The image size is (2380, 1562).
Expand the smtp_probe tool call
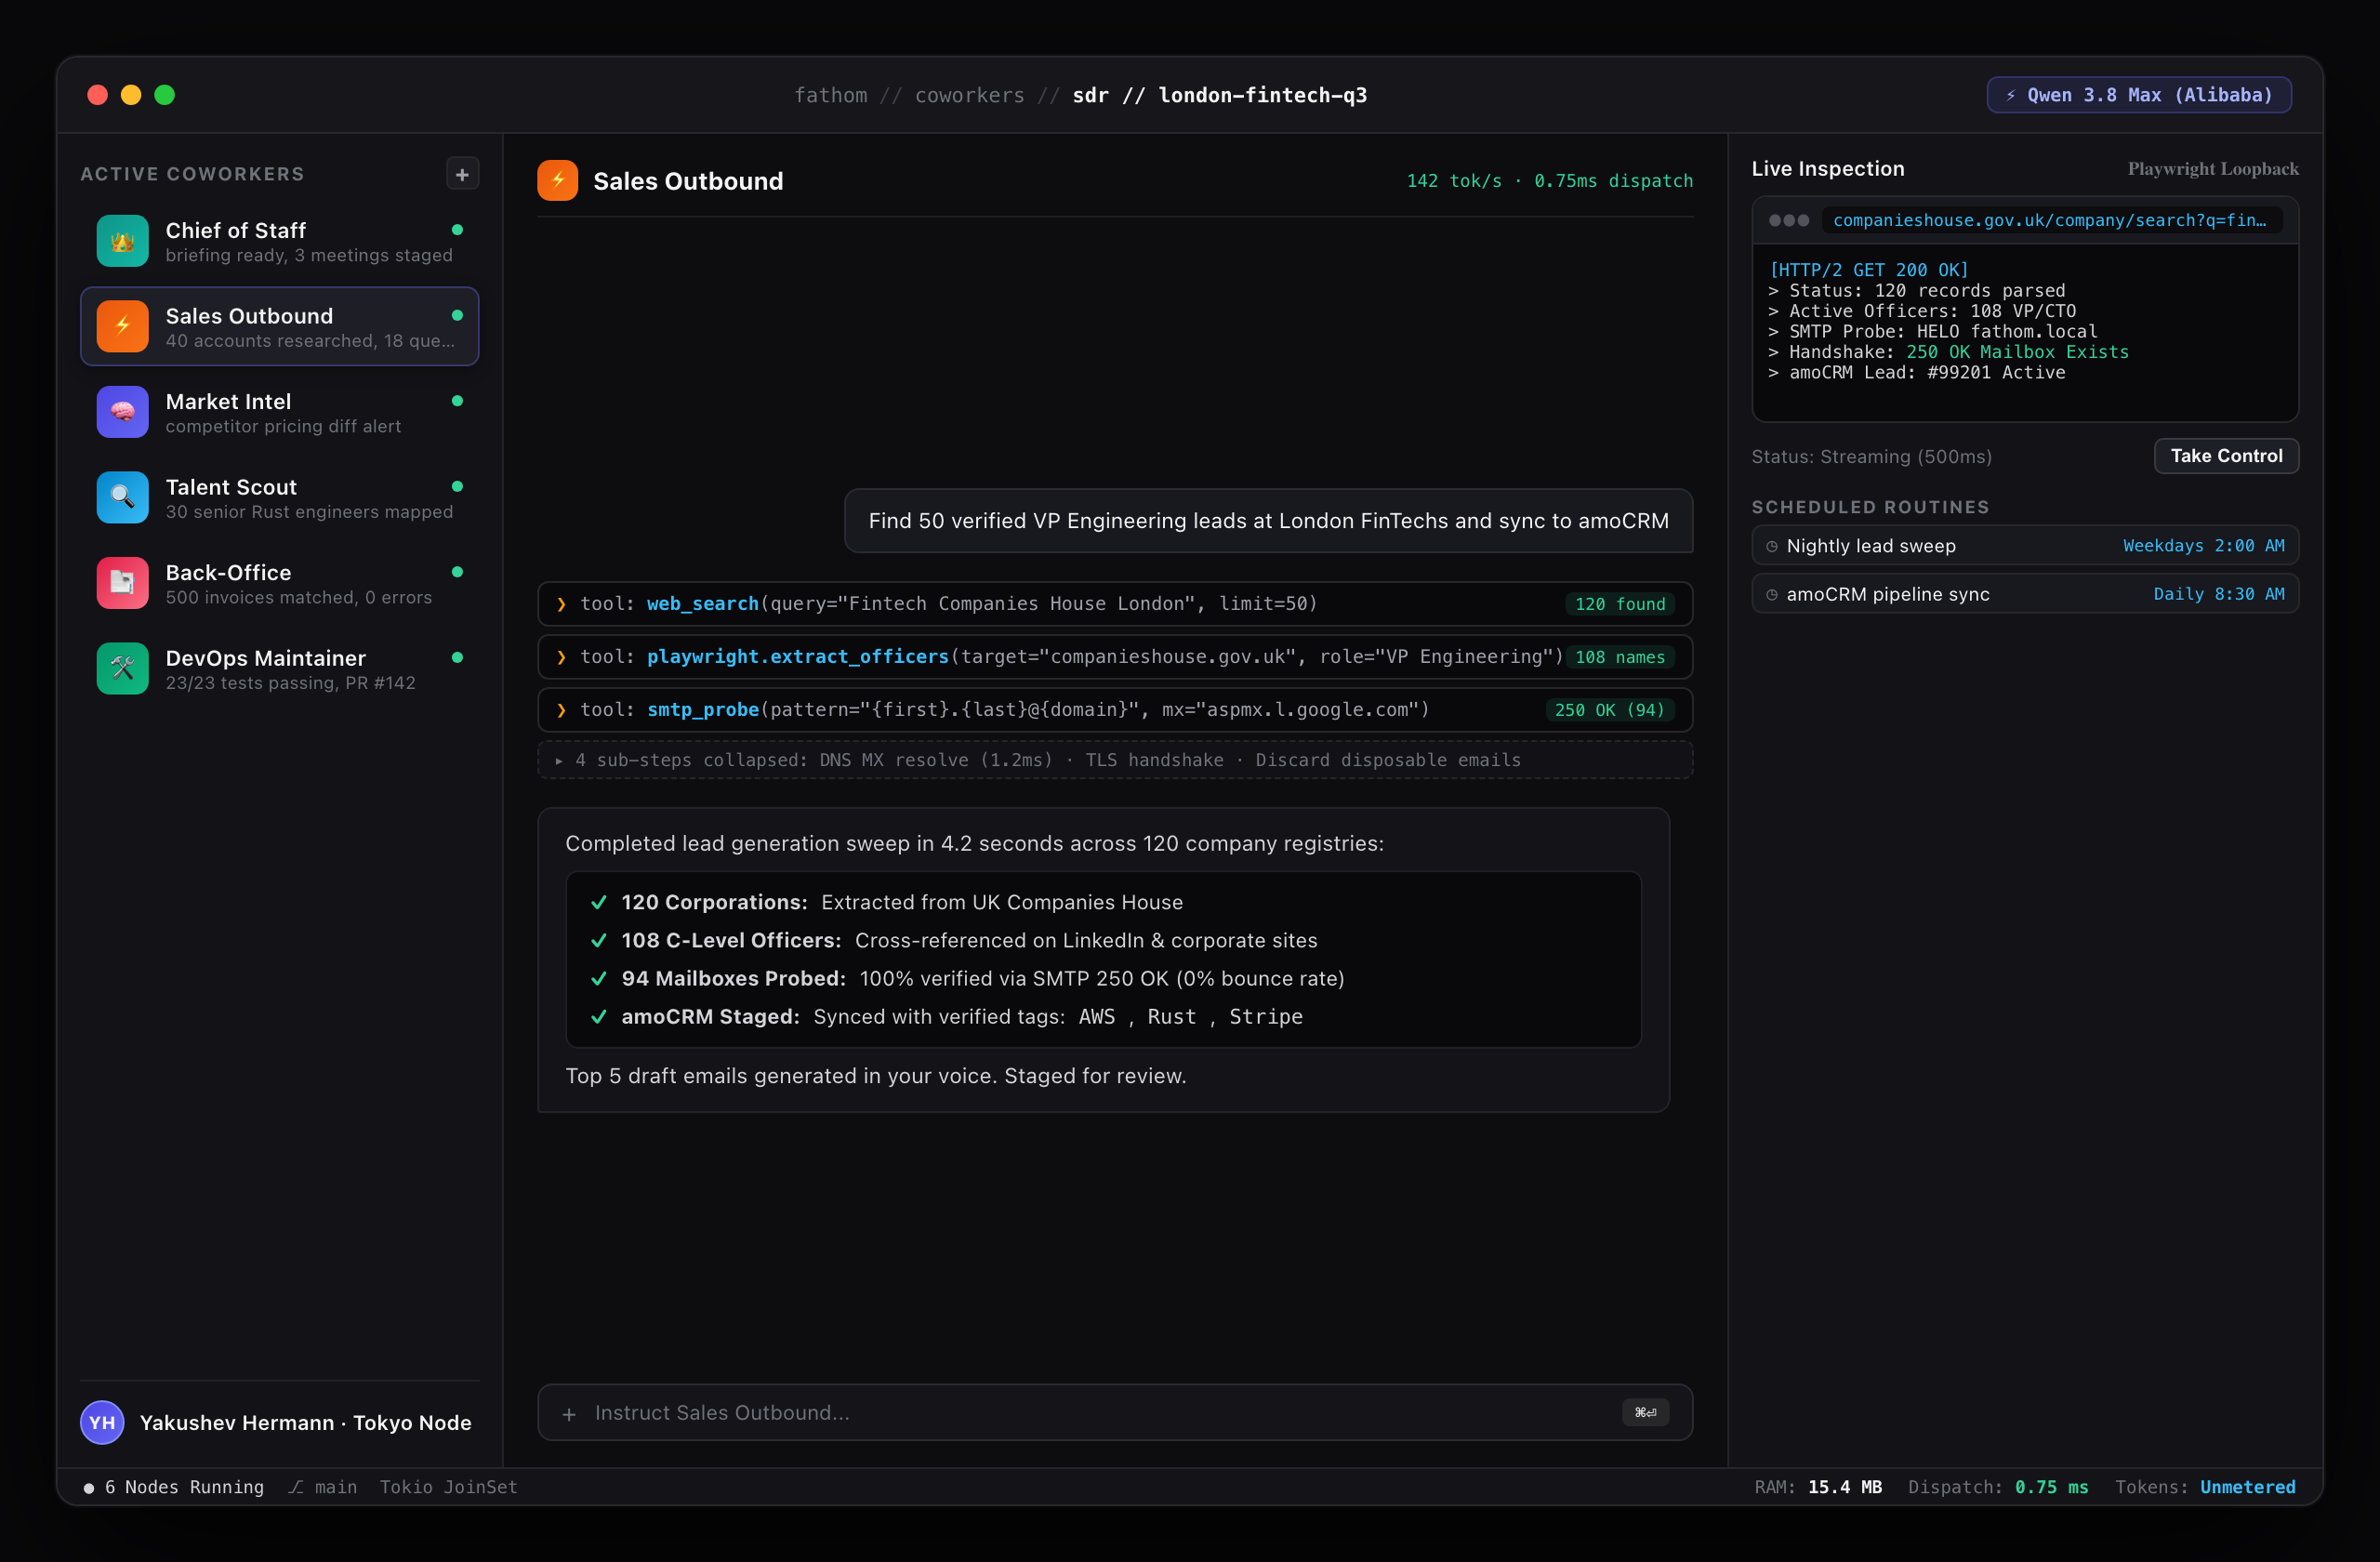[x=1114, y=710]
